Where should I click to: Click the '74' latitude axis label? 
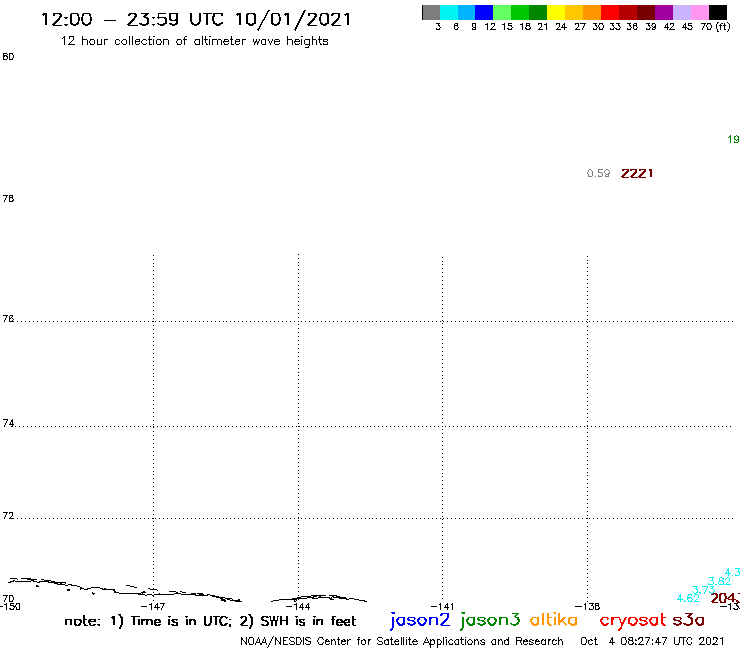point(8,423)
